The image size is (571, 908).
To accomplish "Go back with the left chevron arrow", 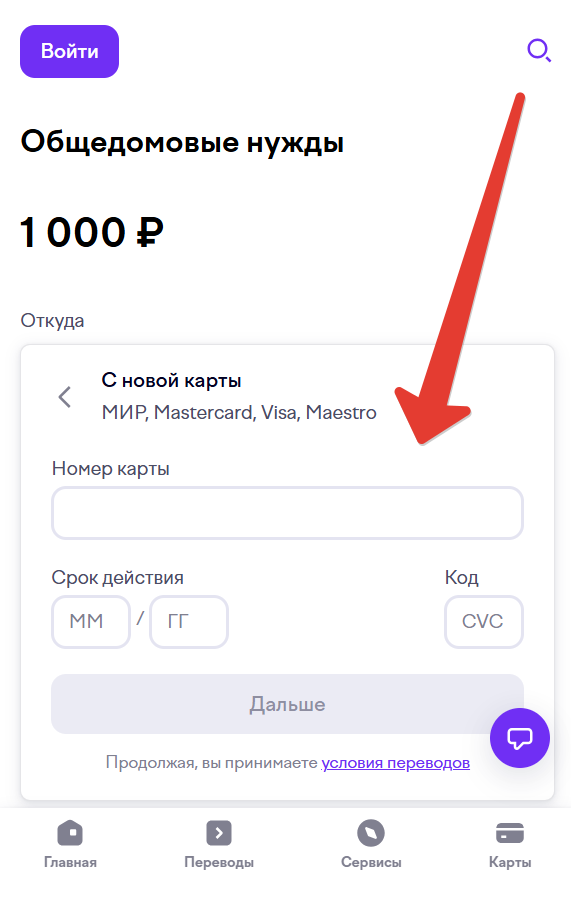I will [65, 397].
